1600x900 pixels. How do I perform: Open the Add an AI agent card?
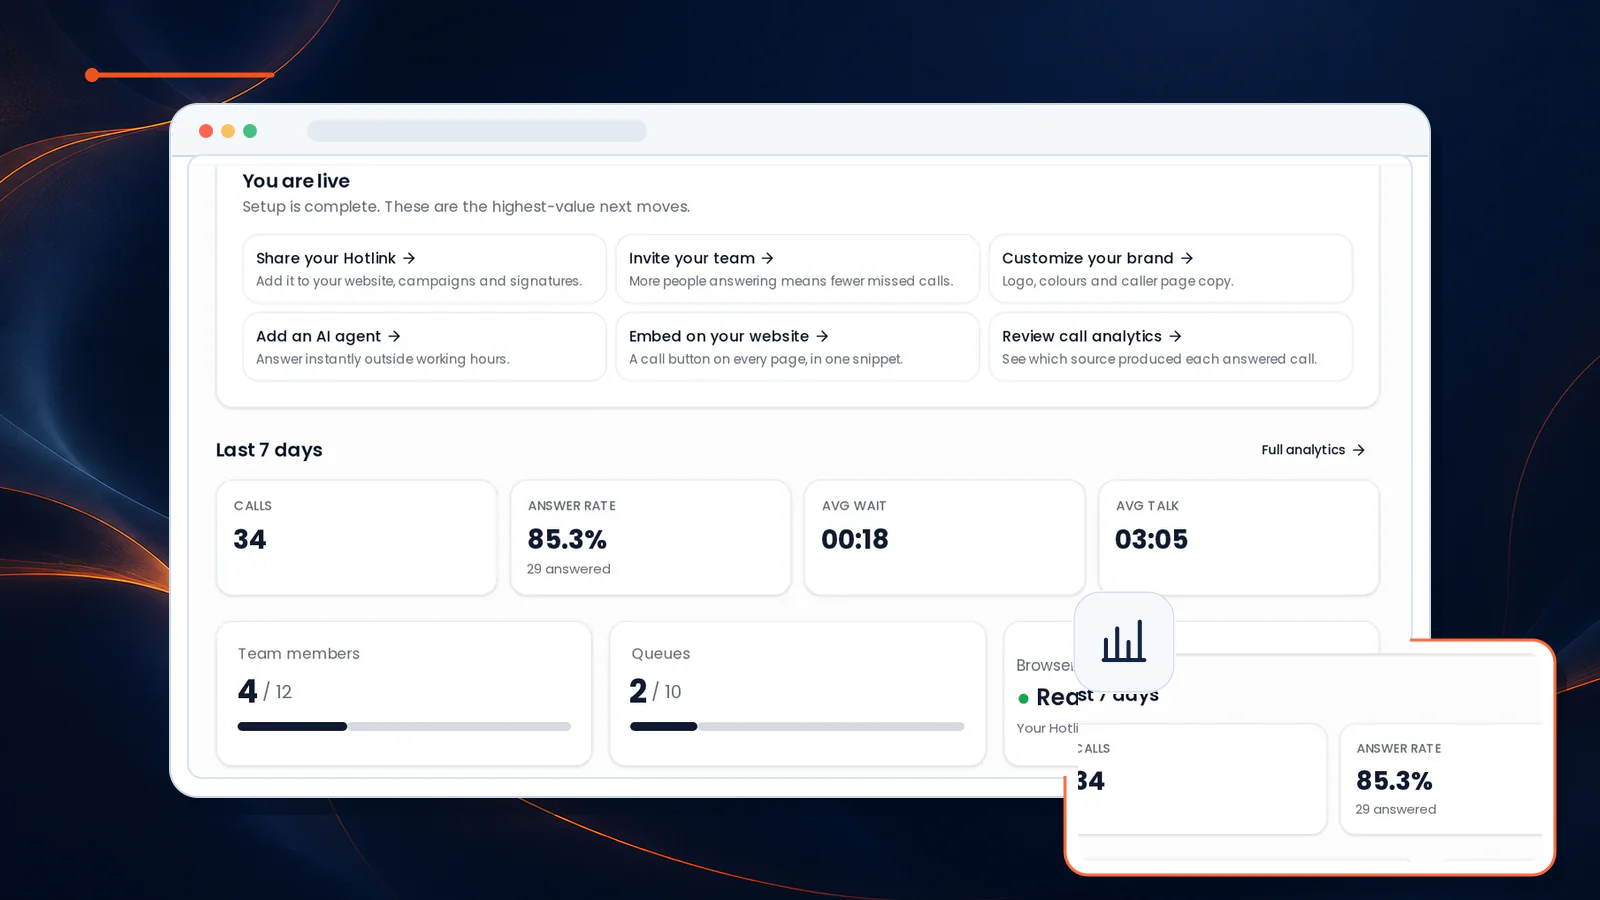[424, 347]
